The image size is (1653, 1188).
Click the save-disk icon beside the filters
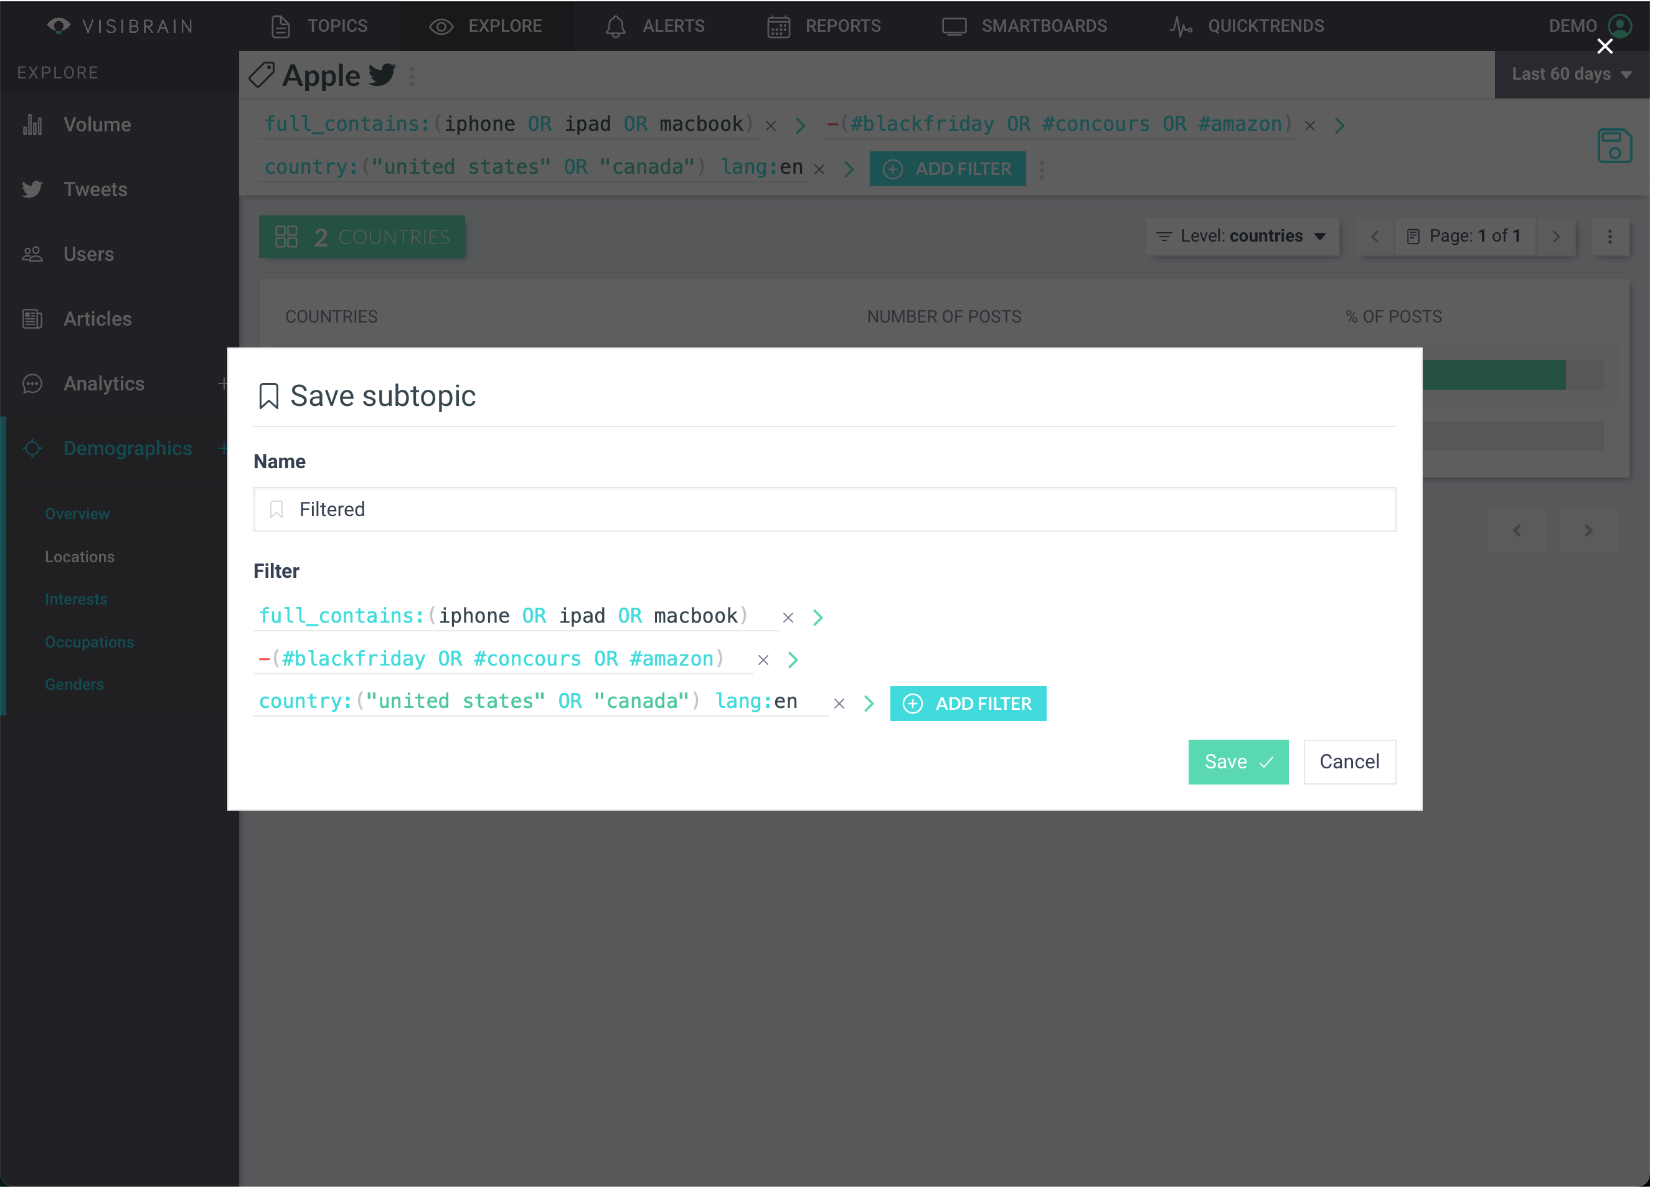tap(1614, 146)
